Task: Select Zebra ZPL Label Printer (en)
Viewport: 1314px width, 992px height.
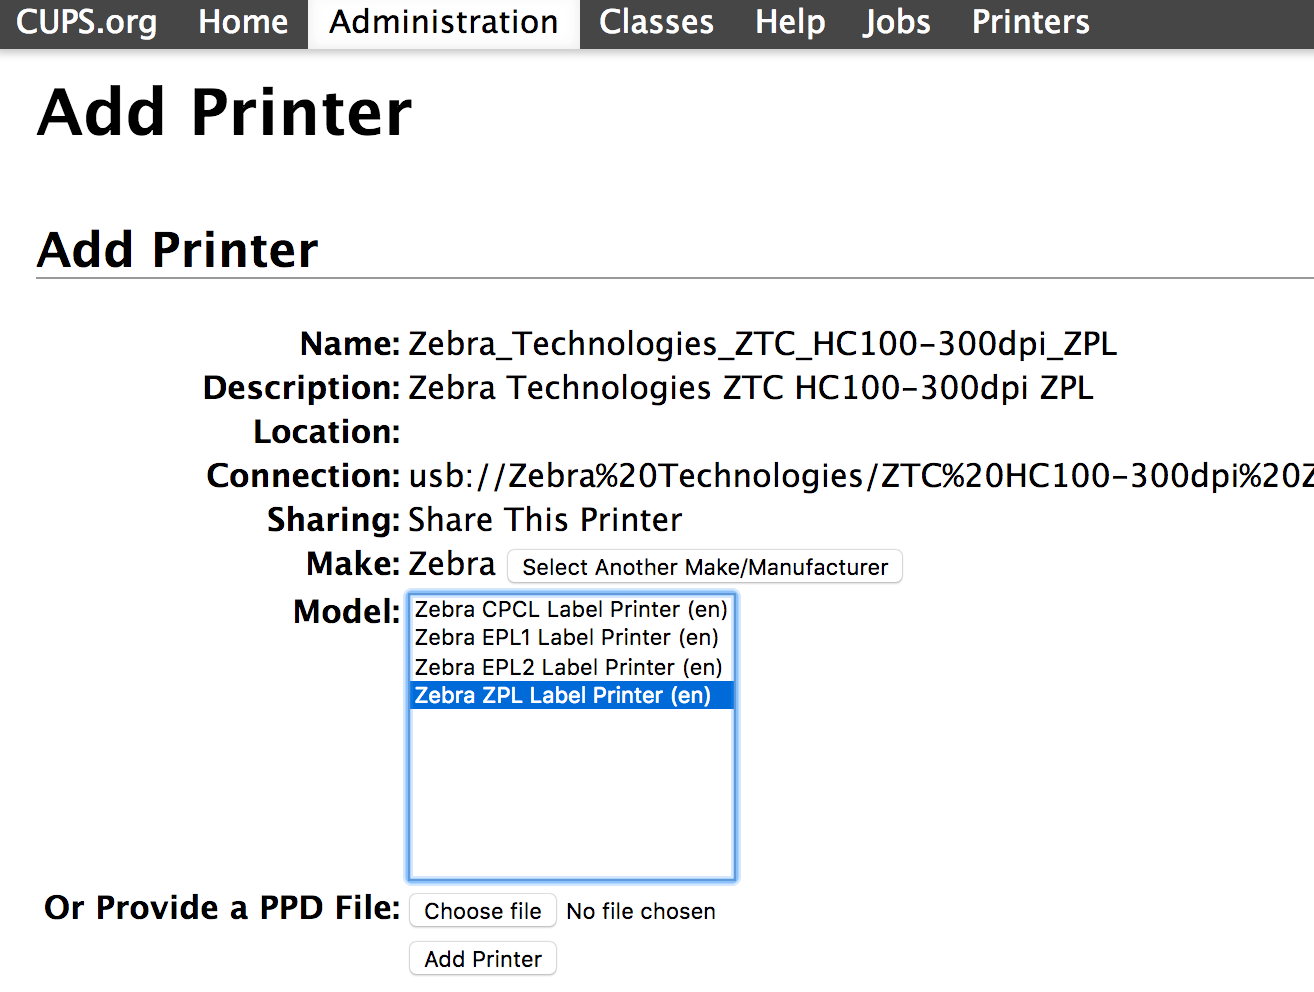Action: point(571,695)
